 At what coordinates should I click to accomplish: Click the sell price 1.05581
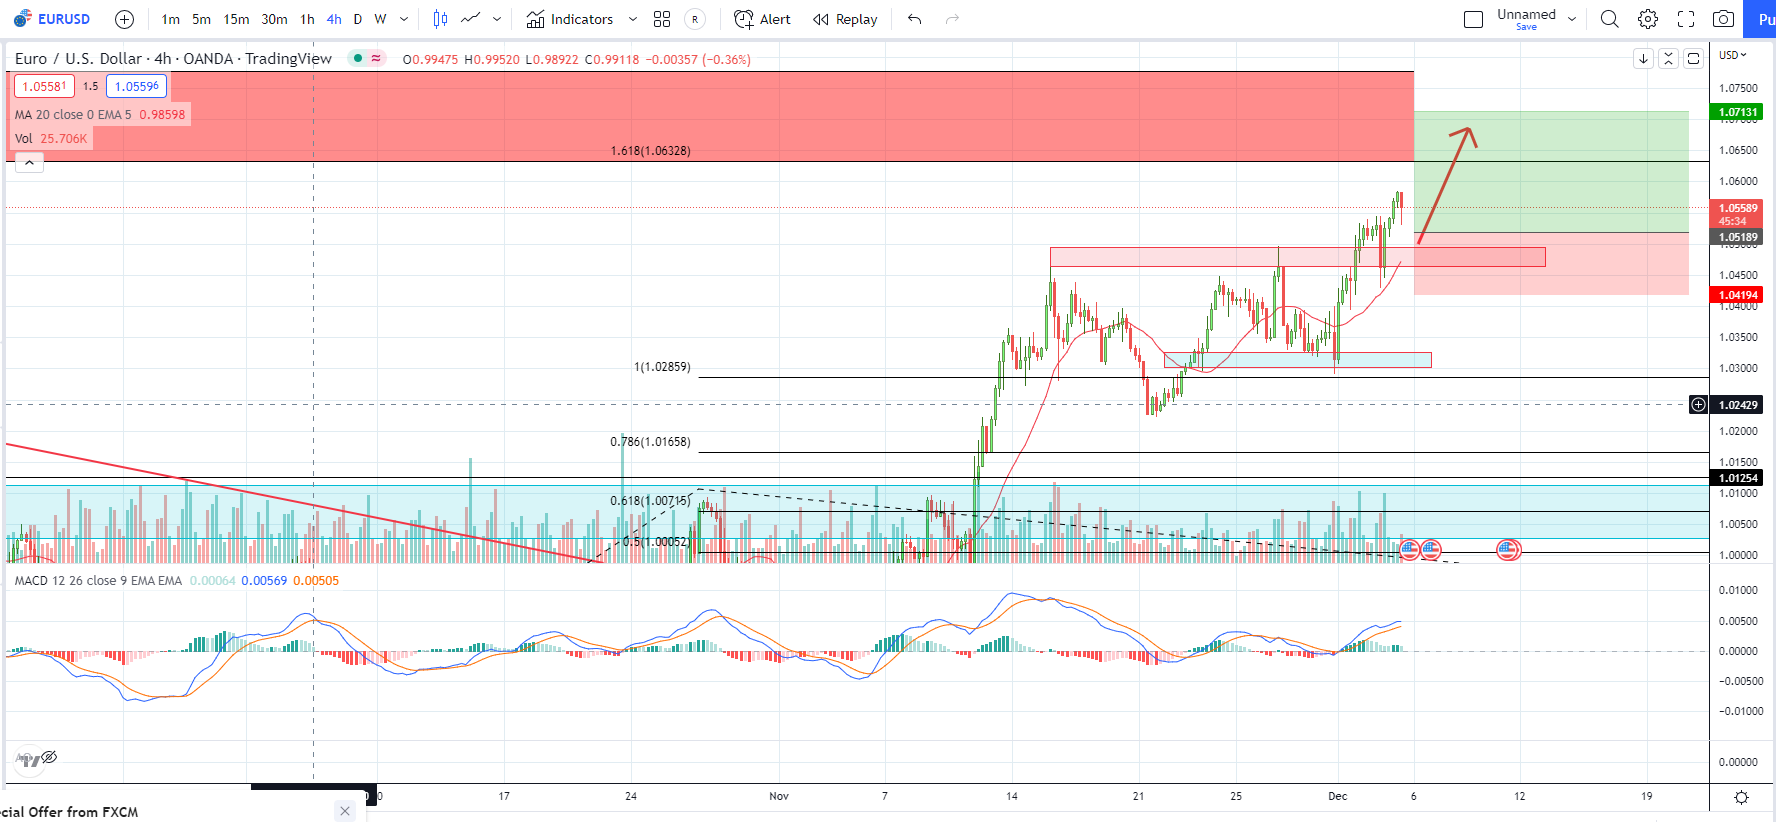44,86
